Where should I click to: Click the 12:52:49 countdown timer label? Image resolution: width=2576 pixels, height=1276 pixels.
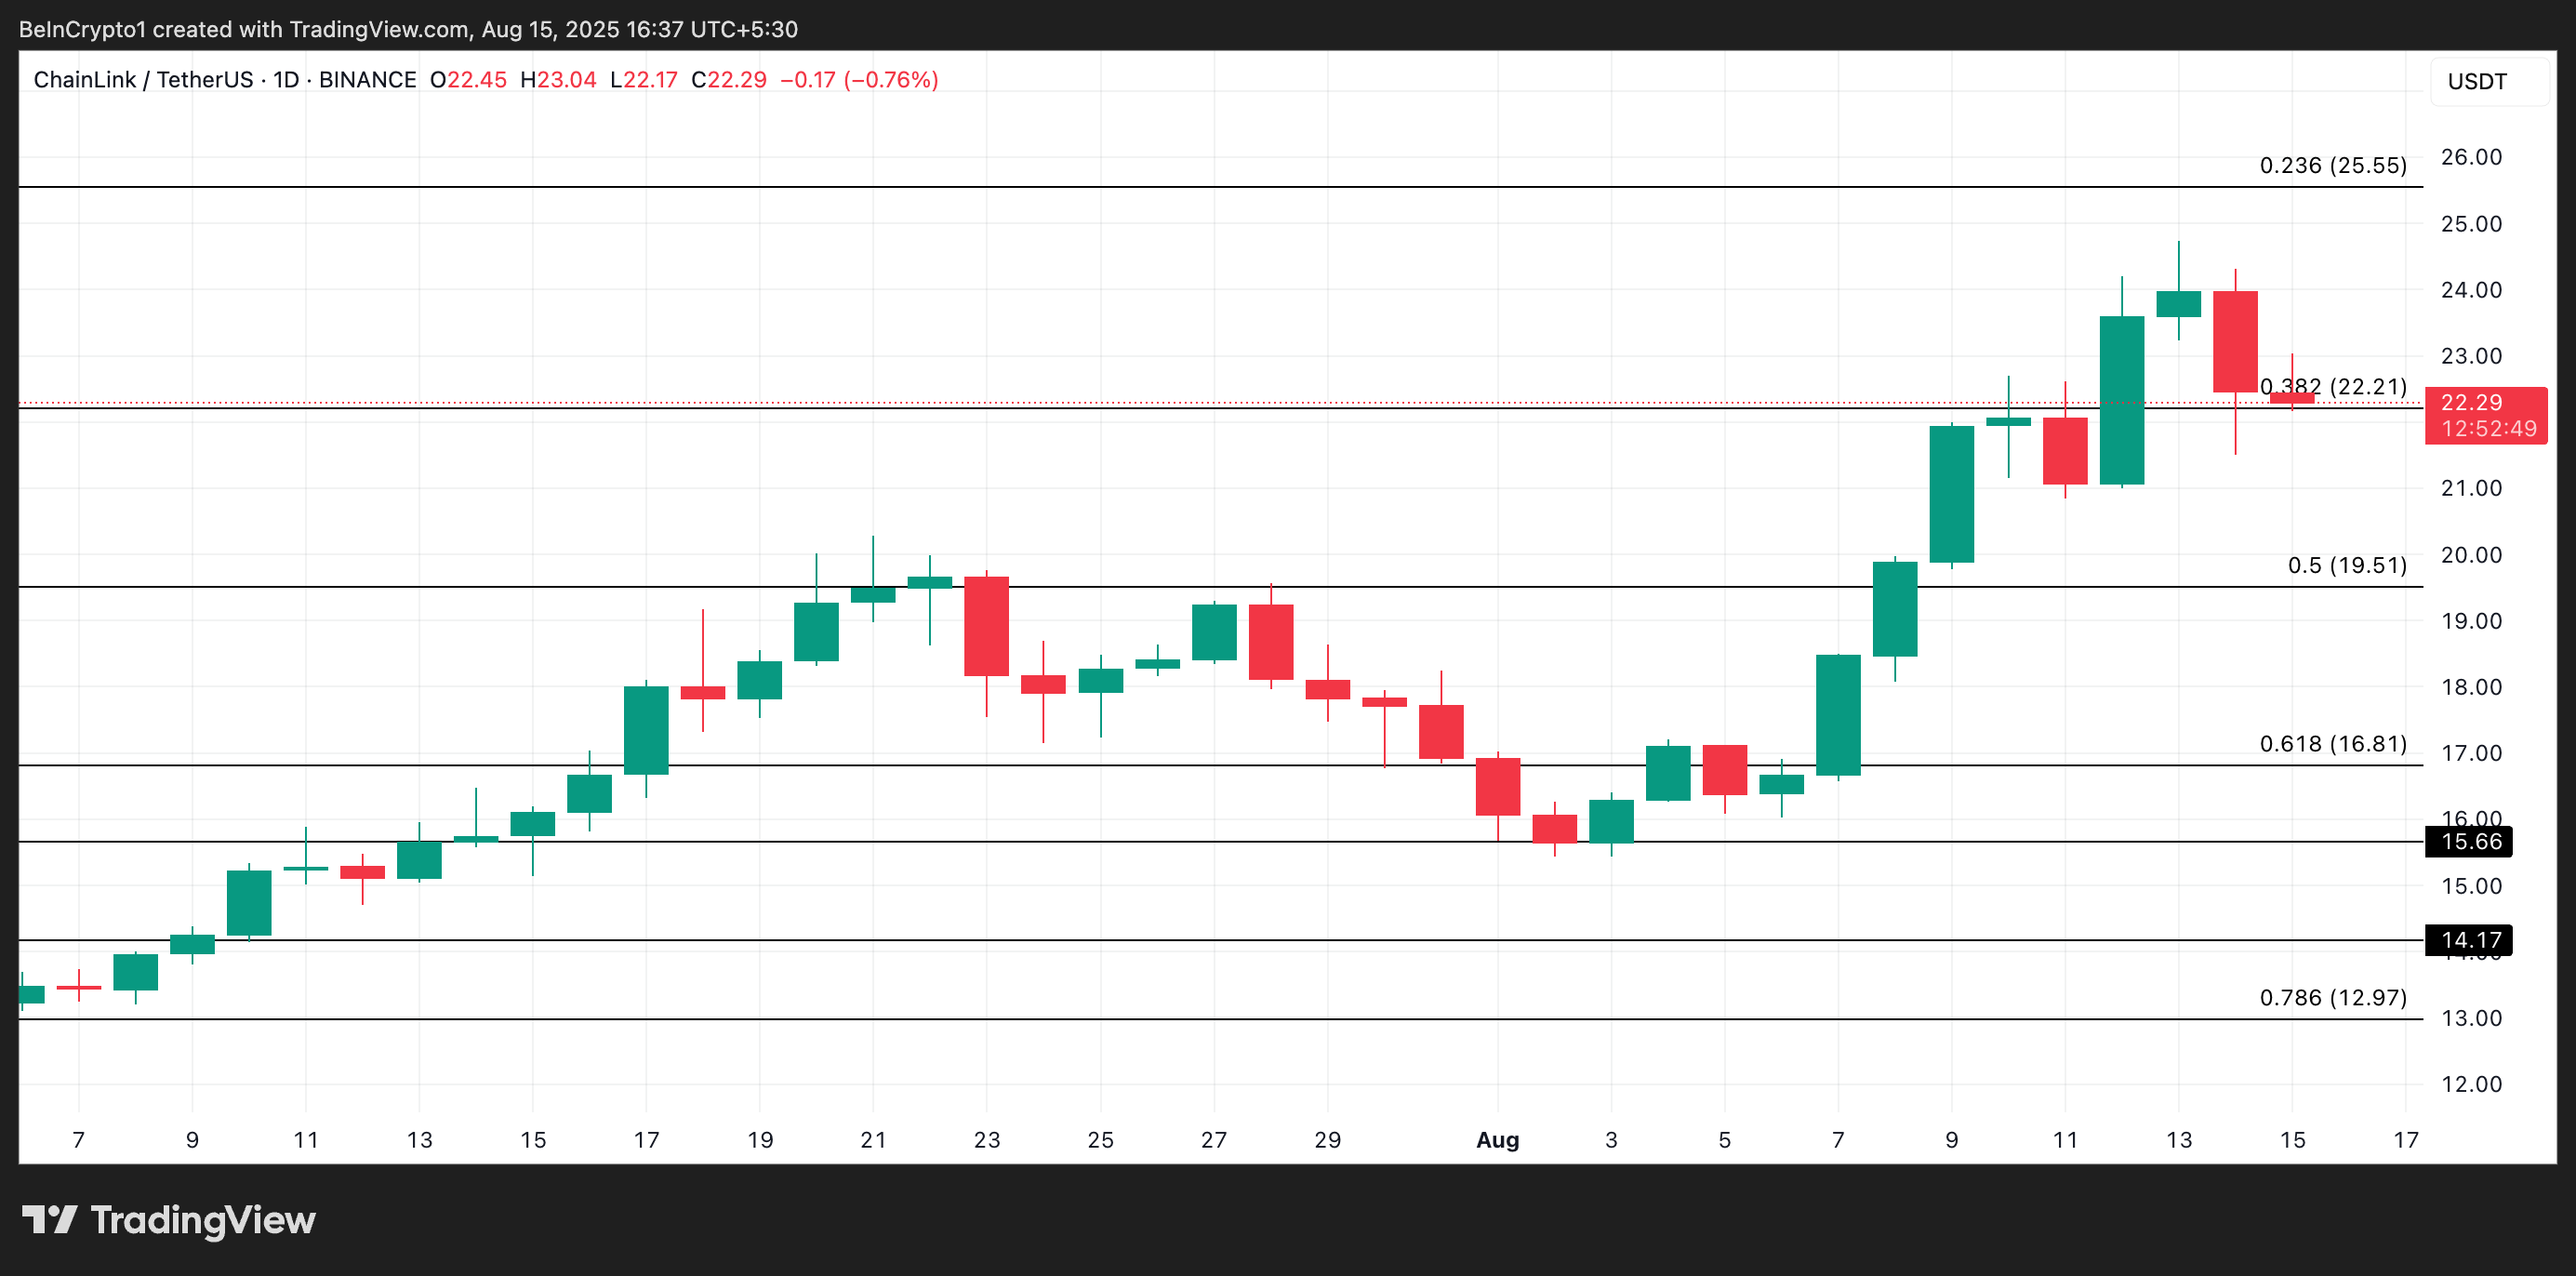(x=2488, y=429)
